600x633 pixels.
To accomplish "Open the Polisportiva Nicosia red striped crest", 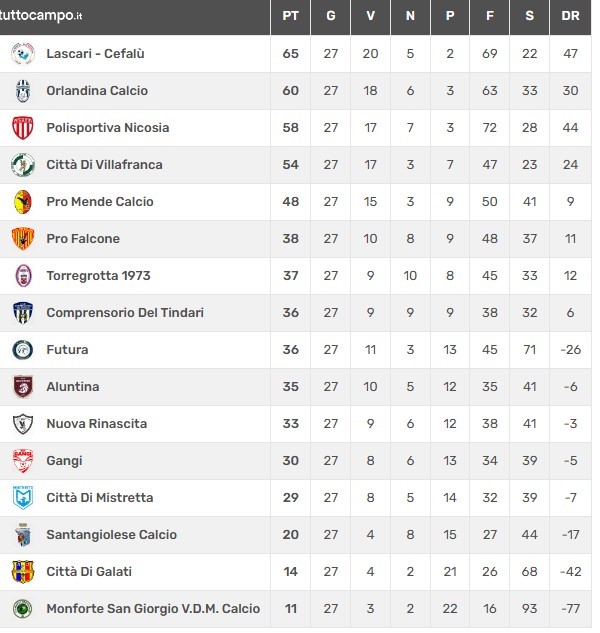I will (23, 128).
